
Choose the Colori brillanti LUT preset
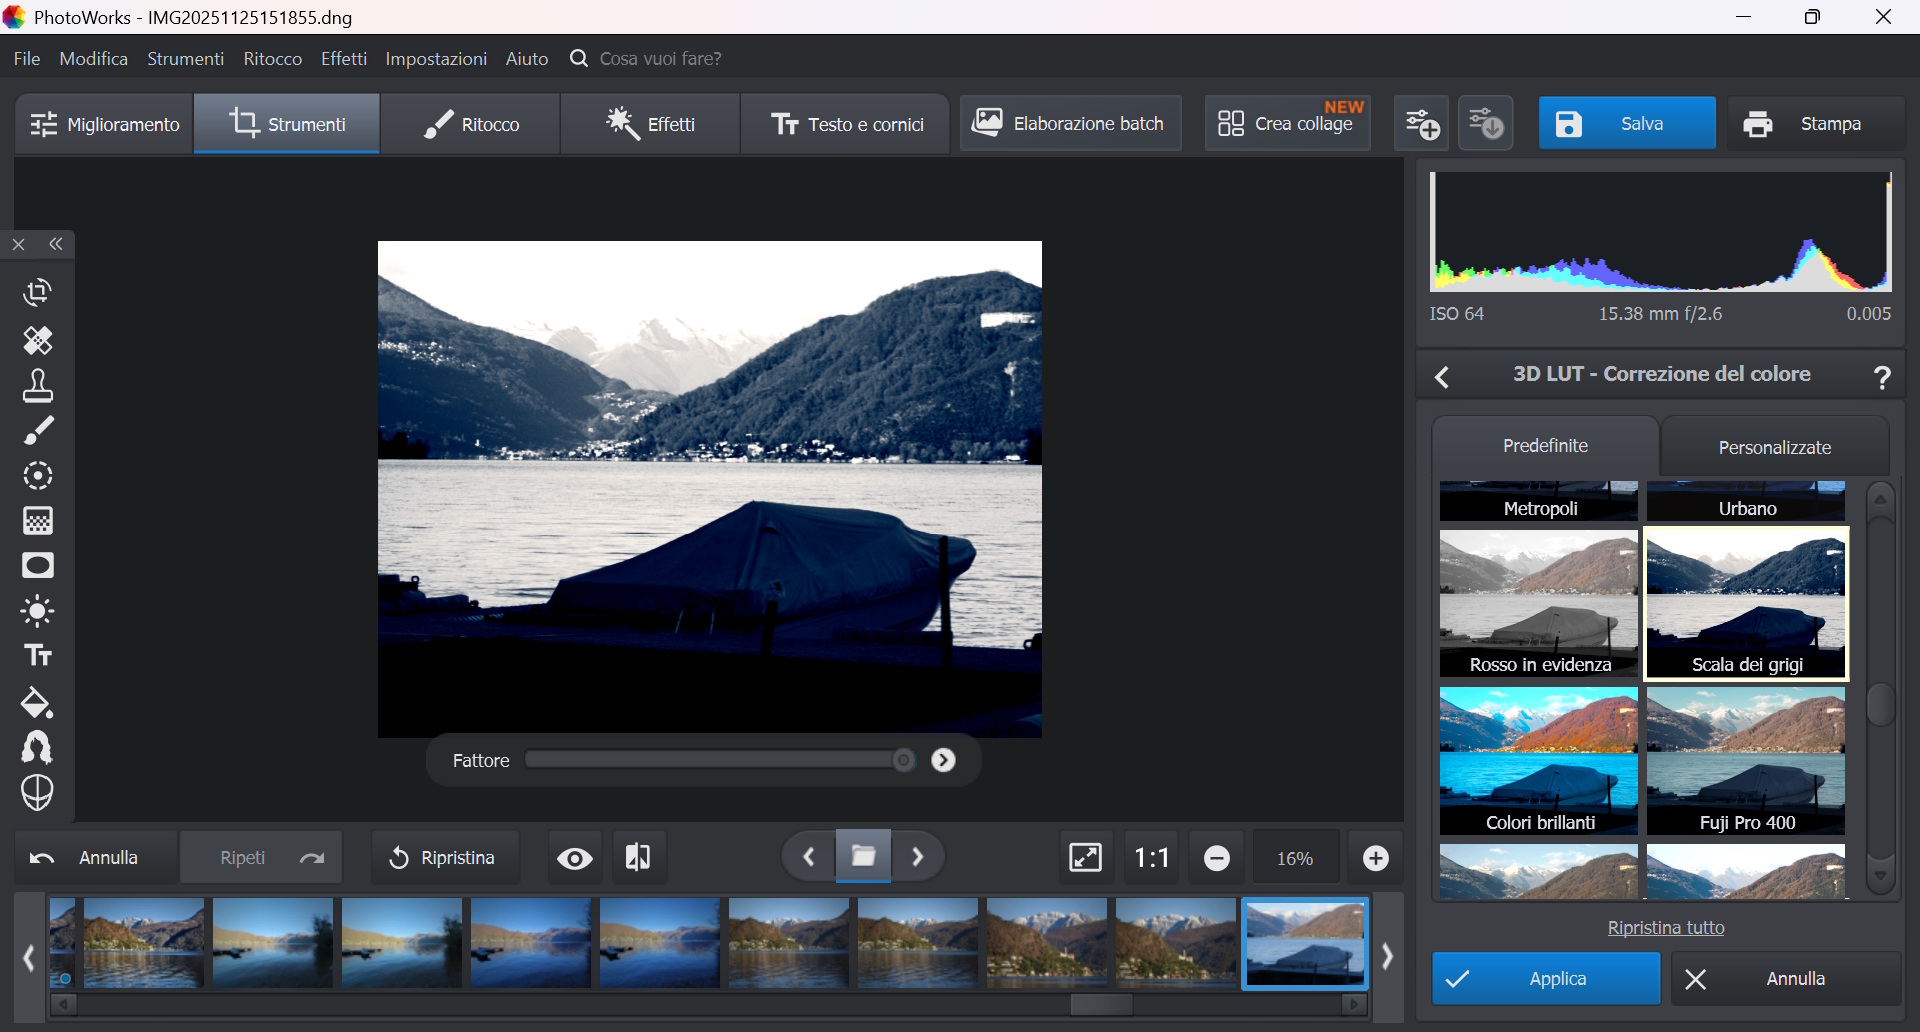(x=1538, y=761)
